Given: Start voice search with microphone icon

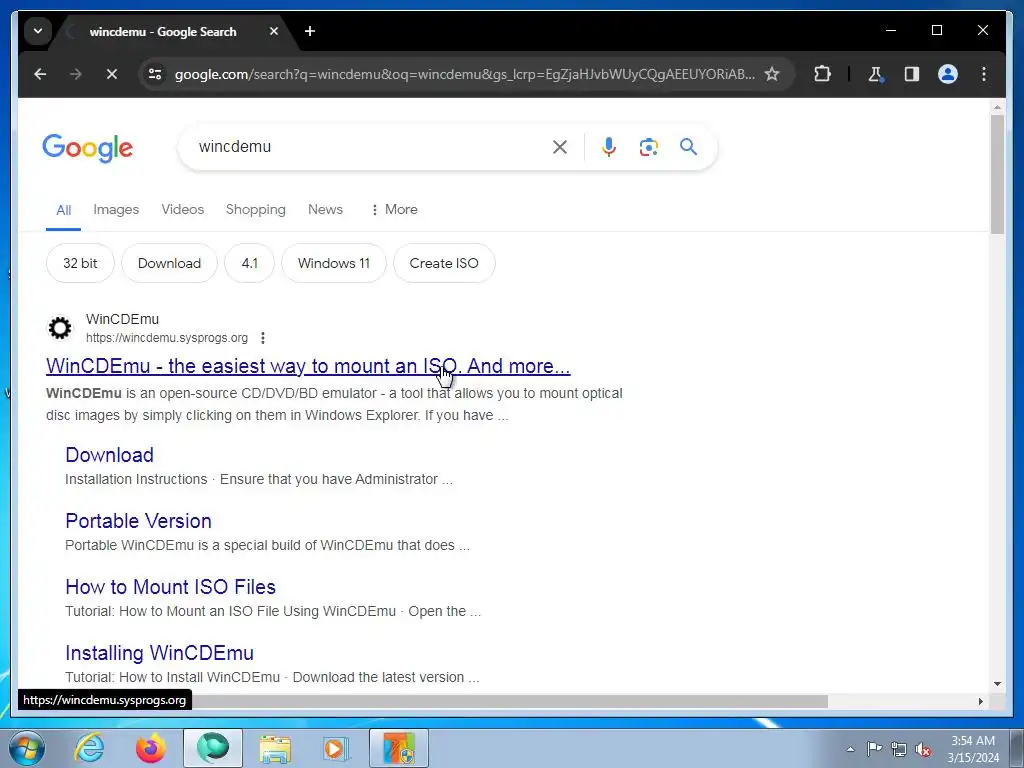Looking at the screenshot, I should 609,147.
